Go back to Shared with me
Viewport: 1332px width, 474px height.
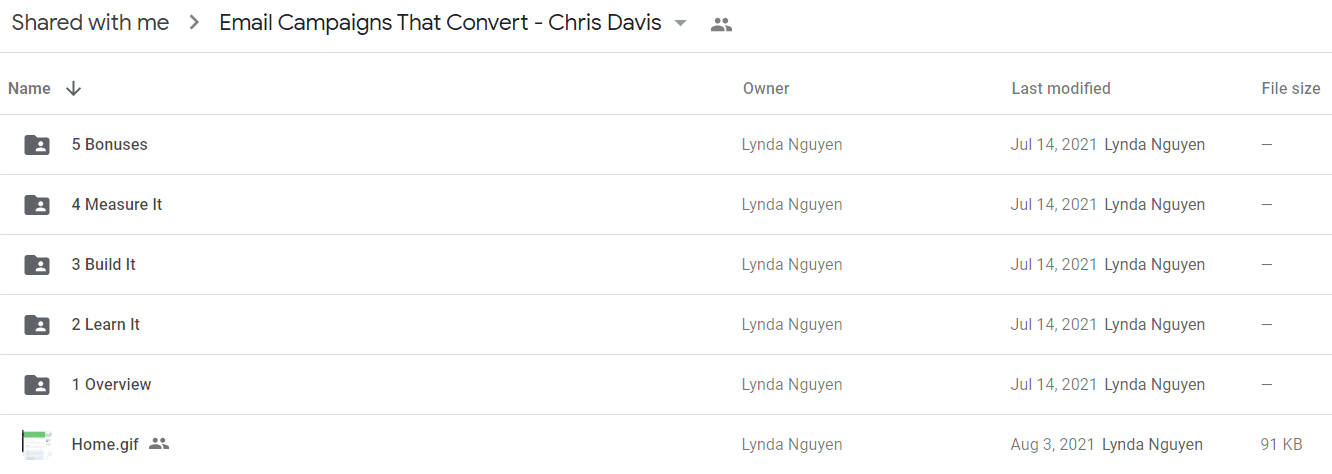tap(90, 23)
